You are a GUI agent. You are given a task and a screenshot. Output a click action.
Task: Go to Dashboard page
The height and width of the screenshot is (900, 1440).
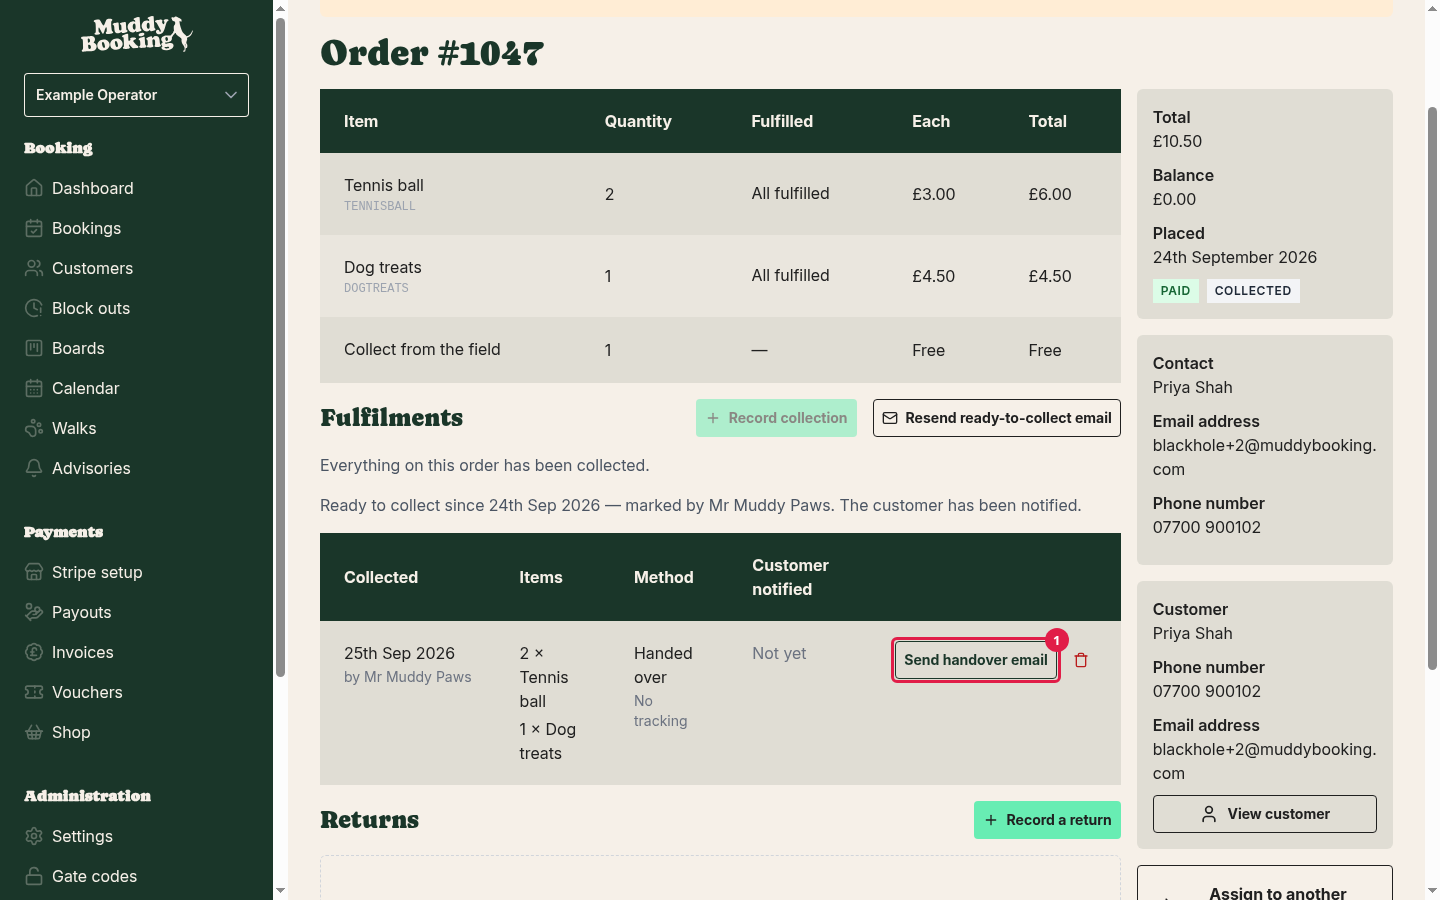coord(93,188)
